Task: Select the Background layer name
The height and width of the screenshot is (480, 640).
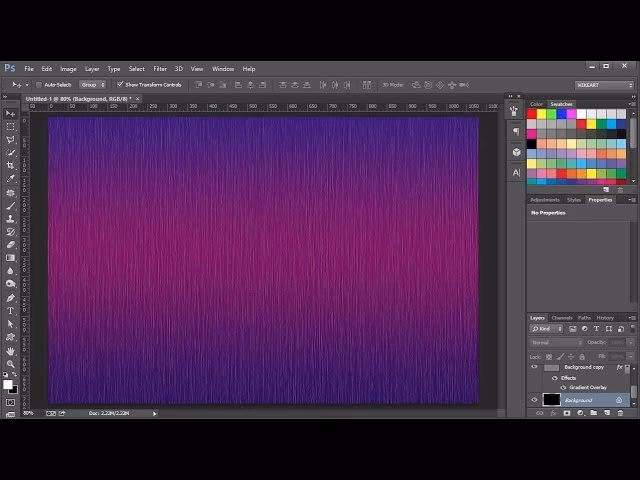Action: click(x=578, y=400)
